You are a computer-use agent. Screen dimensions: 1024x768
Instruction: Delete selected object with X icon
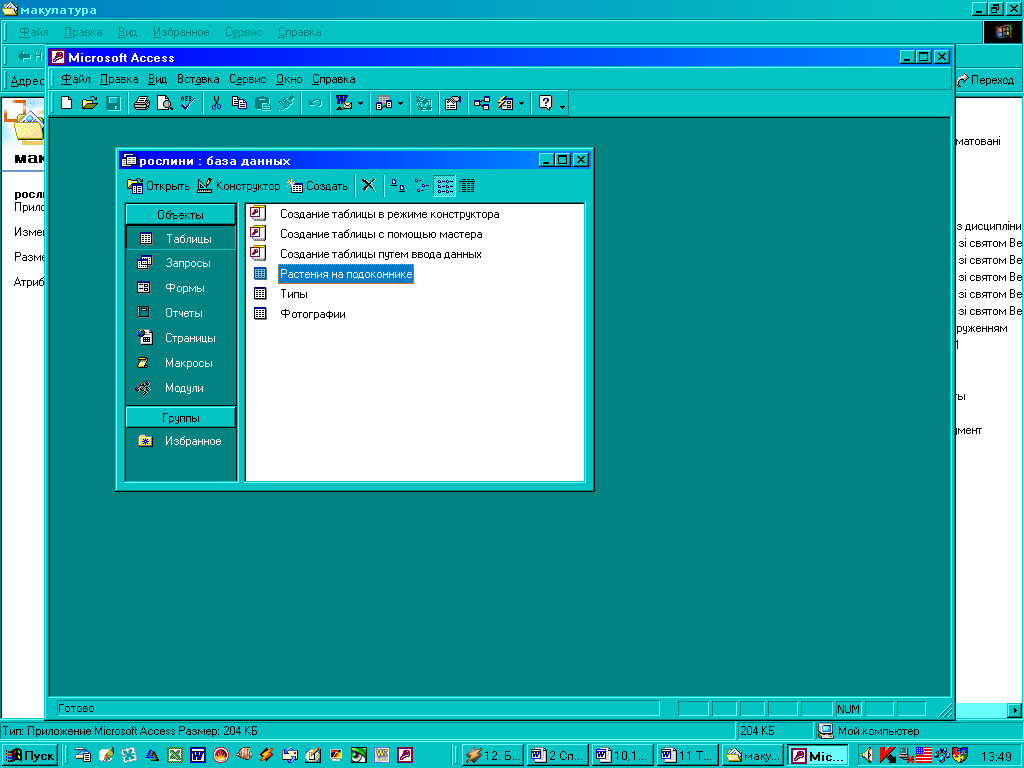pyautogui.click(x=368, y=186)
